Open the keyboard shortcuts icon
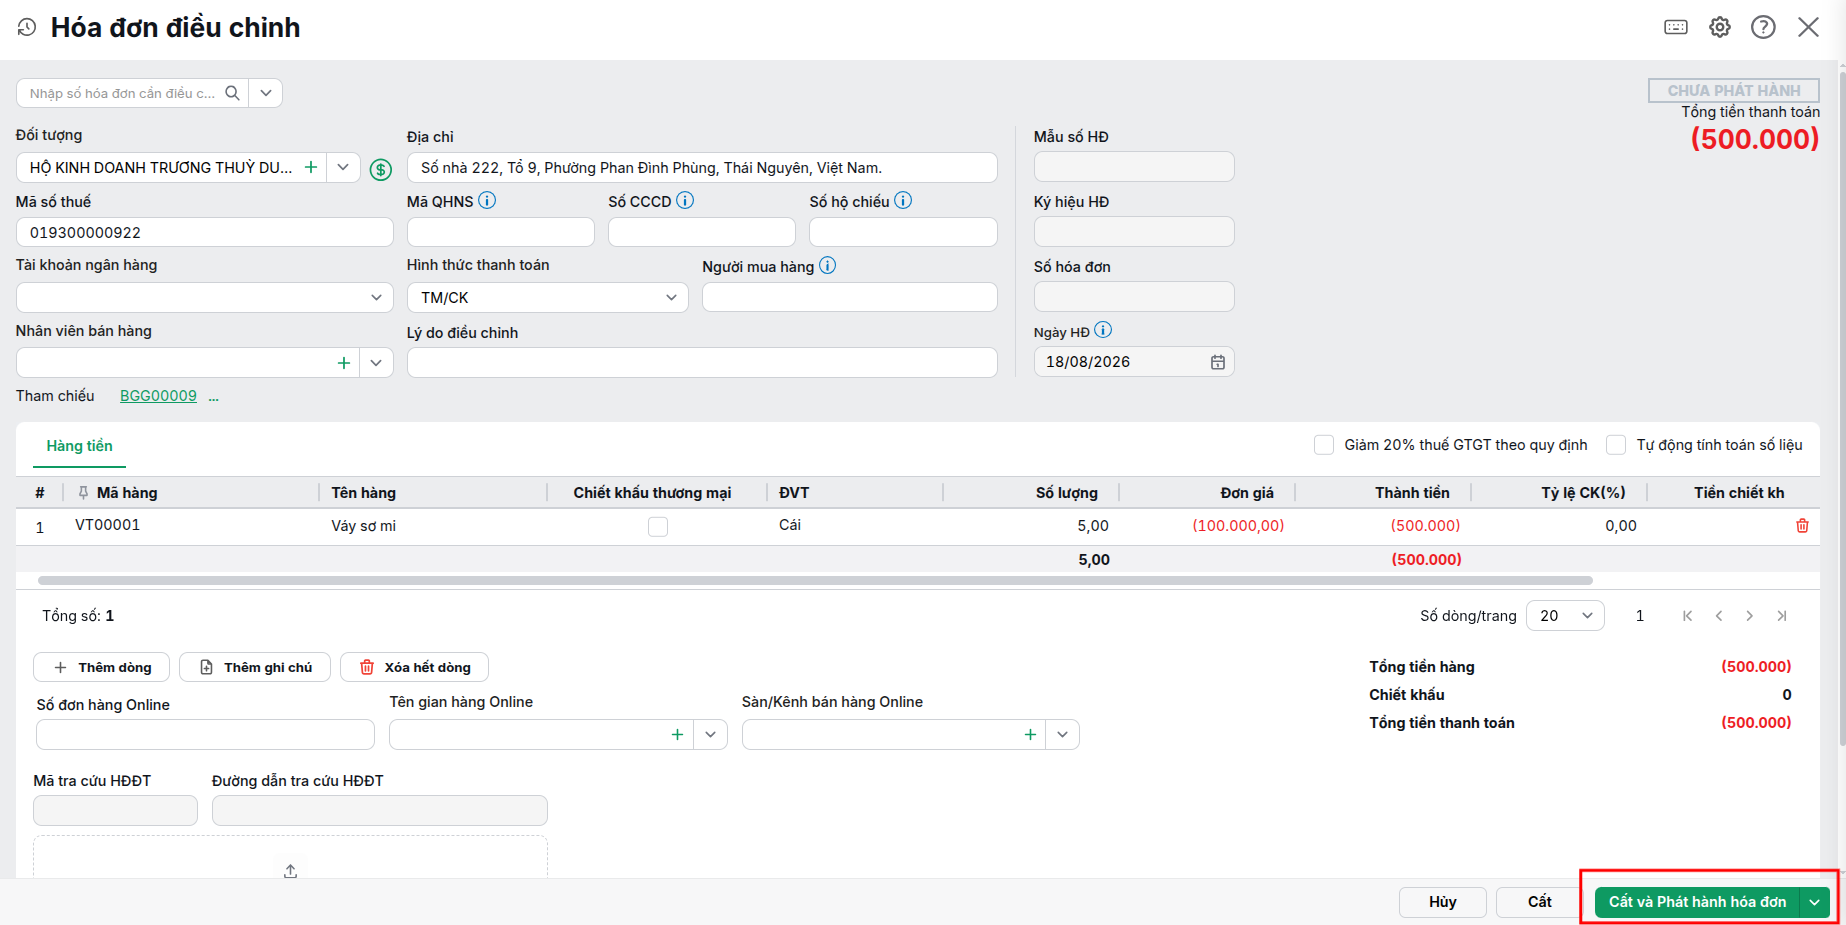 (1676, 27)
